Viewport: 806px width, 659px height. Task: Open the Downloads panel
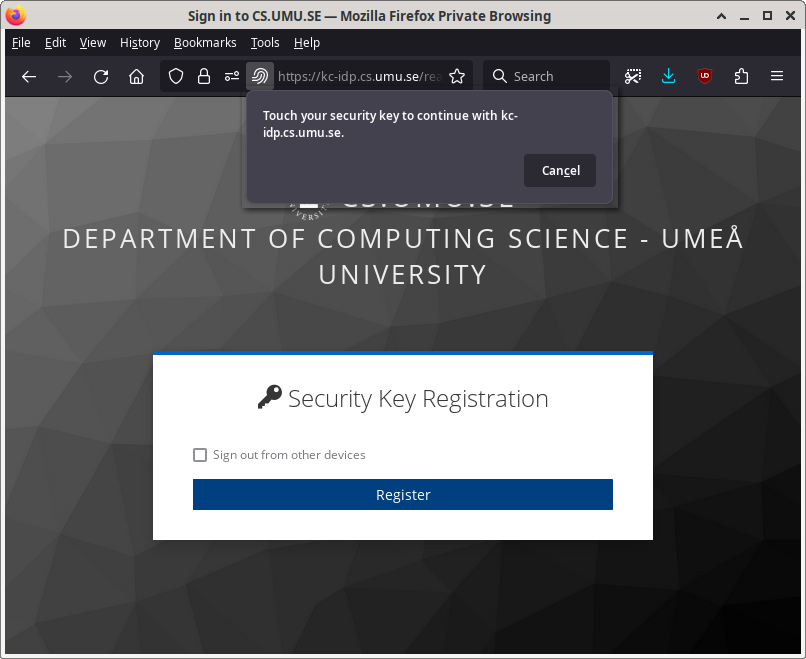[x=669, y=76]
